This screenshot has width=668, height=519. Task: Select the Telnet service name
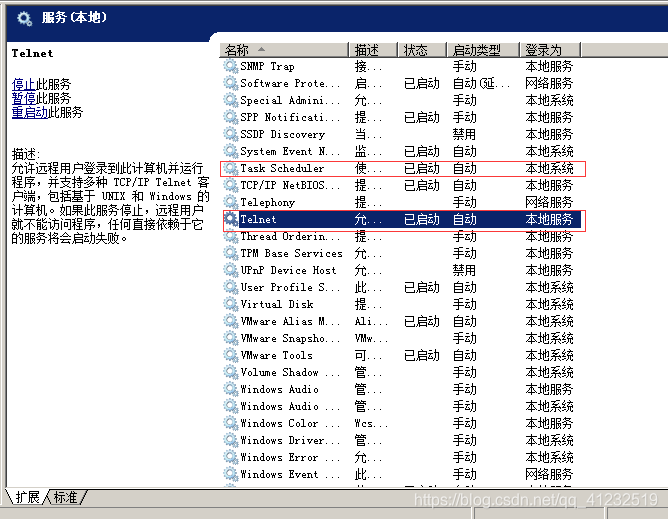tap(258, 219)
